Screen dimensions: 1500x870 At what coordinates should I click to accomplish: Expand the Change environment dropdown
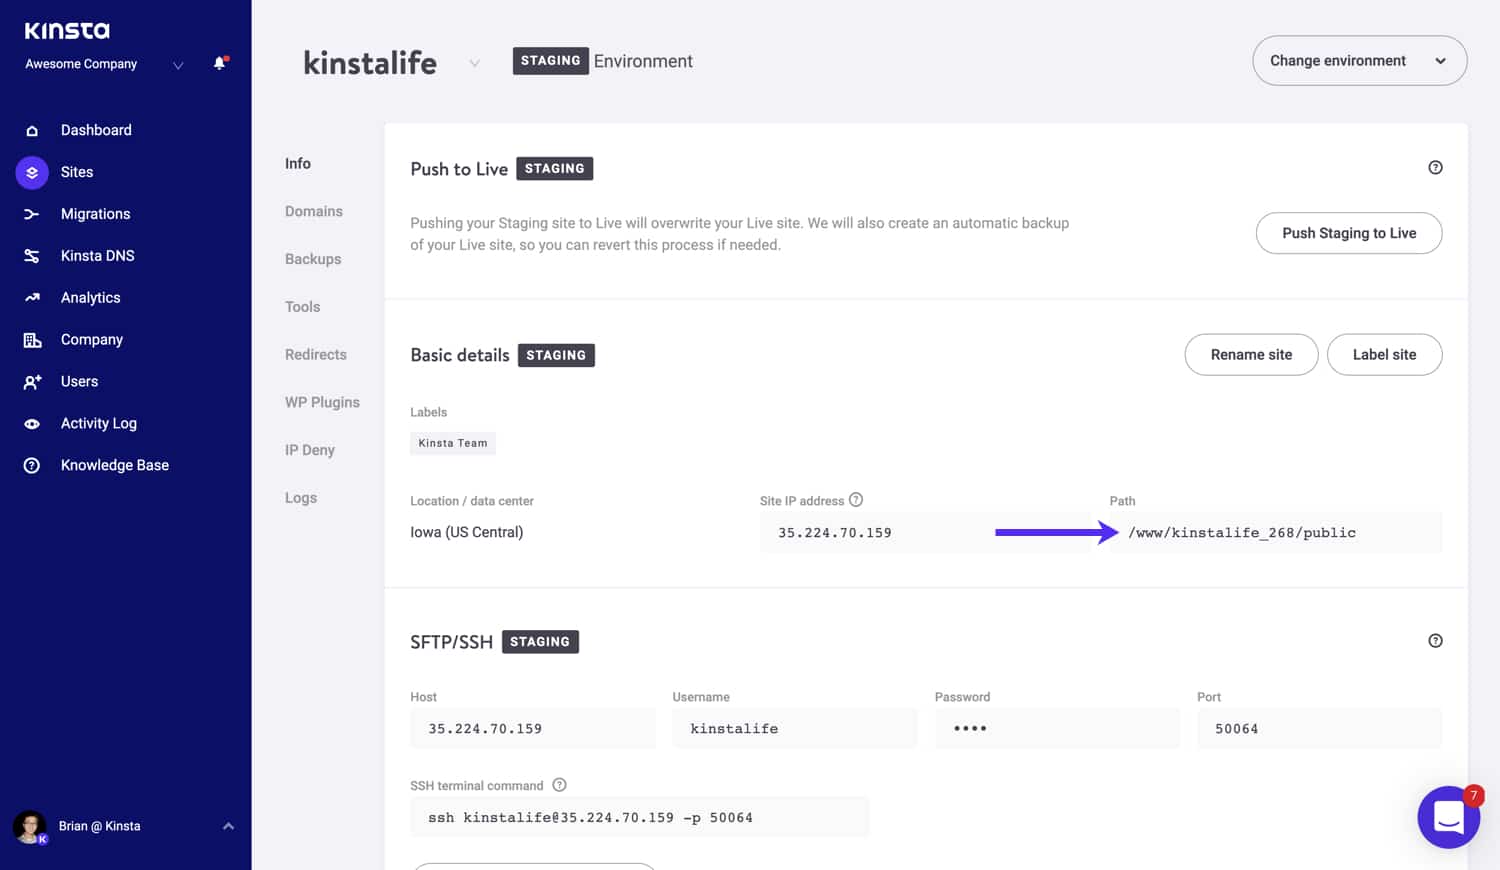point(1359,60)
